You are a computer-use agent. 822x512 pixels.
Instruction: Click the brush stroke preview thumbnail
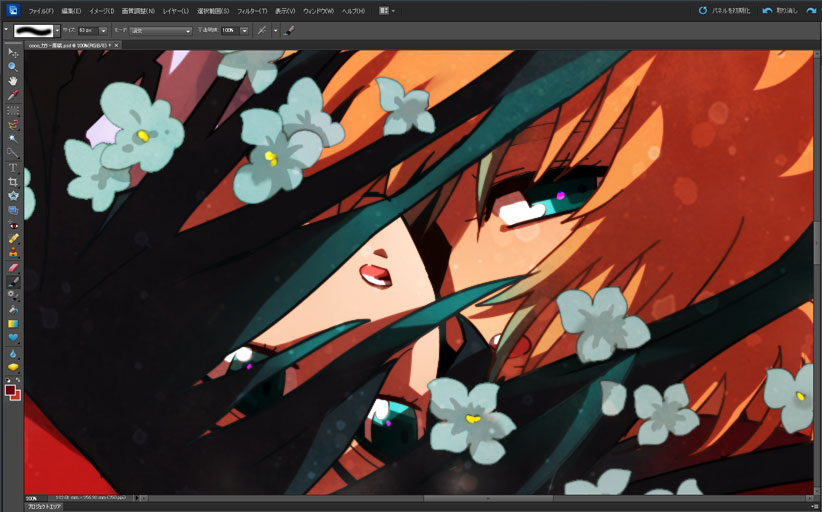[34, 30]
